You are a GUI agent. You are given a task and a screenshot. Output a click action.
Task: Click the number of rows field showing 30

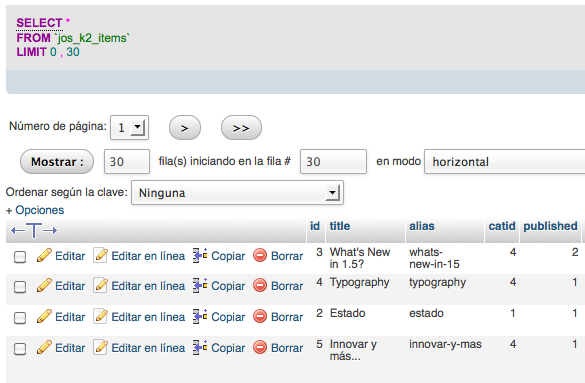127,161
